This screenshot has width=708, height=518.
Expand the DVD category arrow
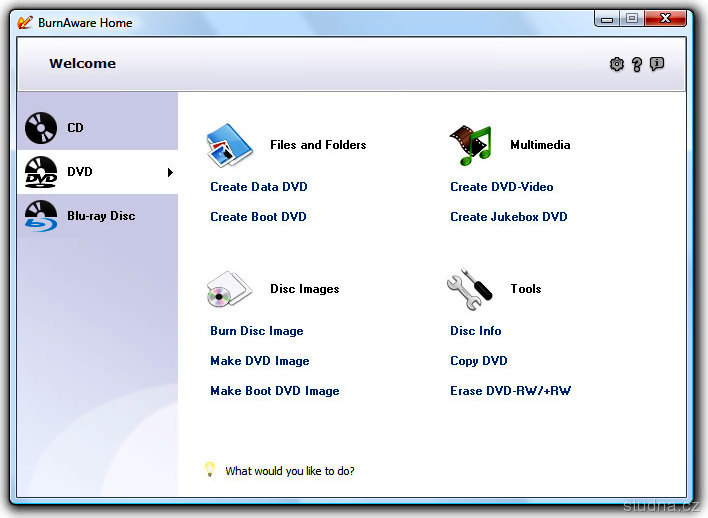pos(170,172)
